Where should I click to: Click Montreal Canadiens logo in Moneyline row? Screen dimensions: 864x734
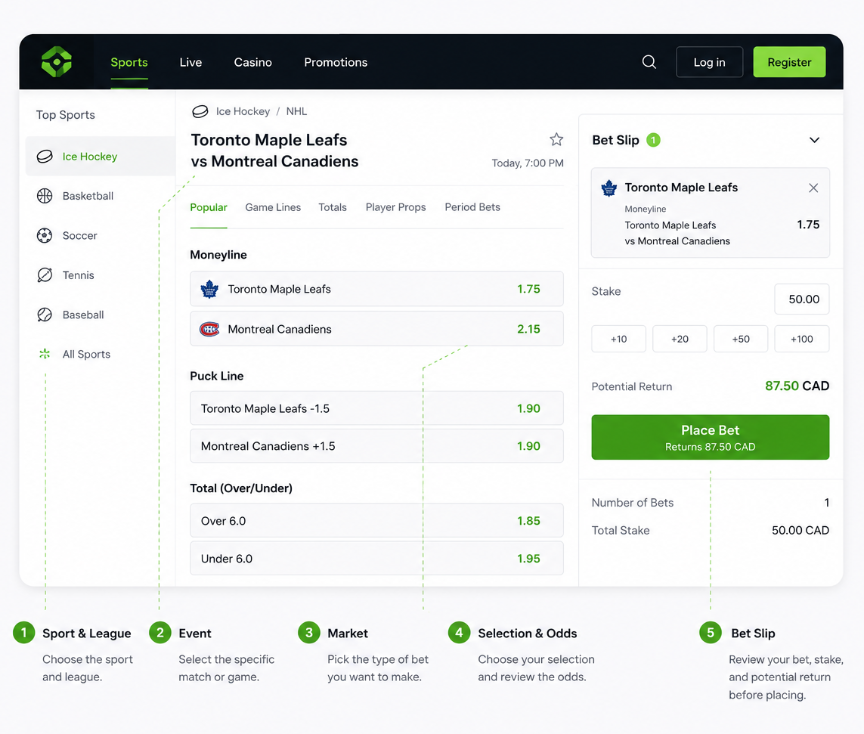(209, 329)
